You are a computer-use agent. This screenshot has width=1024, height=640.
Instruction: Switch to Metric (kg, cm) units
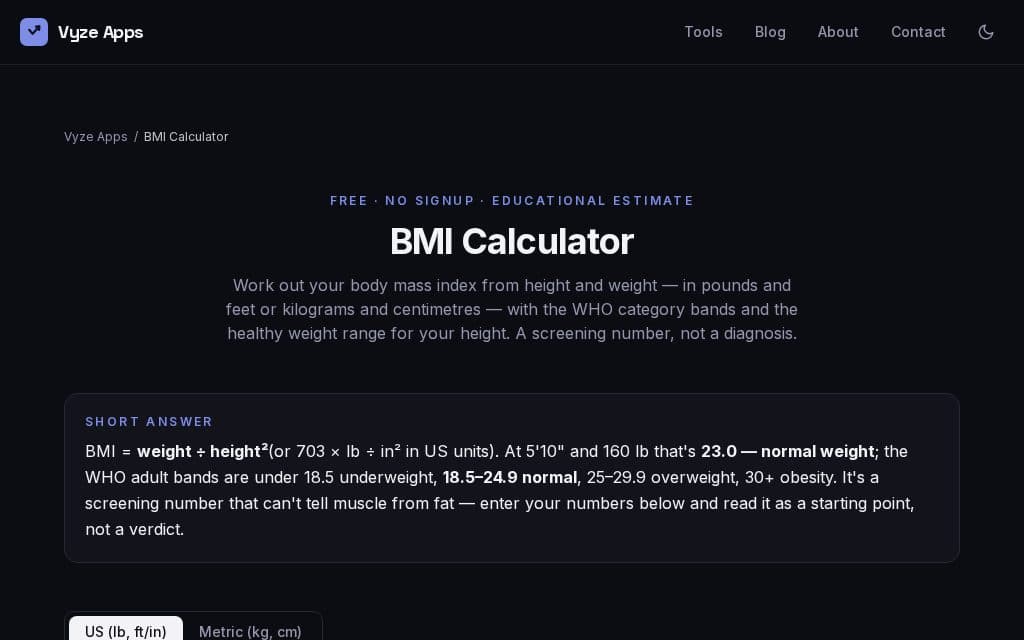tap(250, 631)
